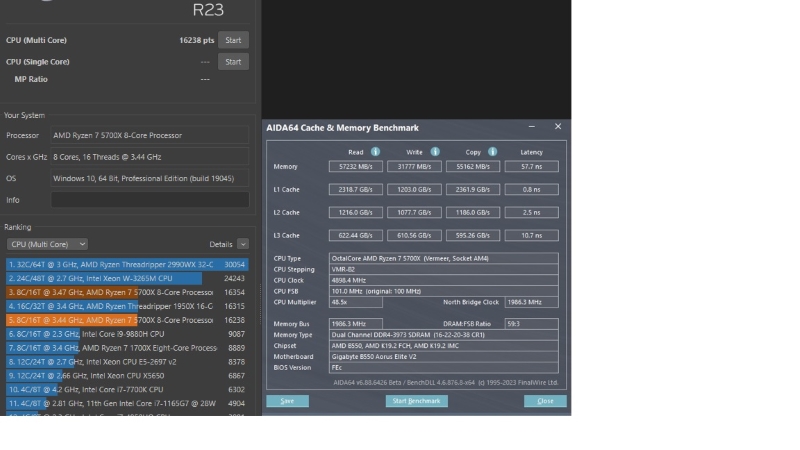
Task: Click Memory Bus 1986.3 MHz value
Action: point(356,324)
